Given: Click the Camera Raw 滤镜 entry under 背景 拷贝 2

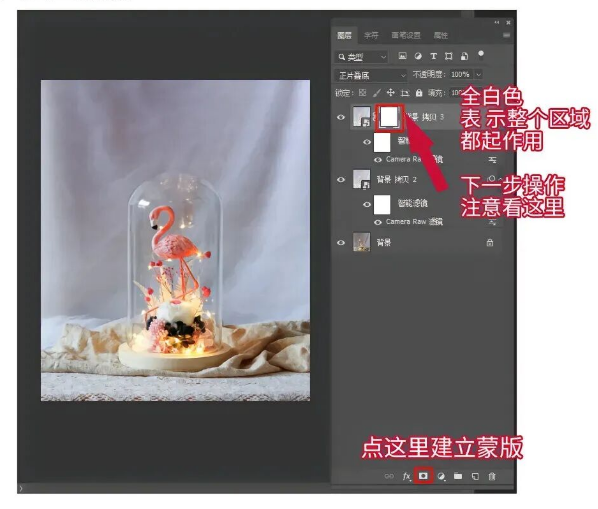Looking at the screenshot, I should 414,222.
